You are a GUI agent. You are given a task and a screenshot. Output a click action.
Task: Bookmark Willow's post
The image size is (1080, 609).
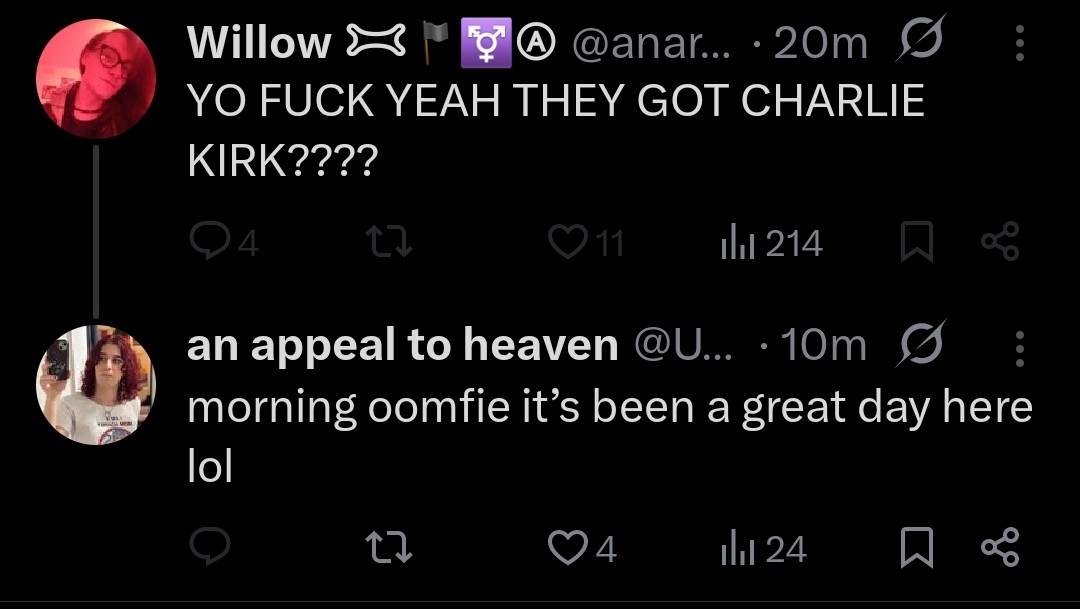pyautogui.click(x=917, y=243)
